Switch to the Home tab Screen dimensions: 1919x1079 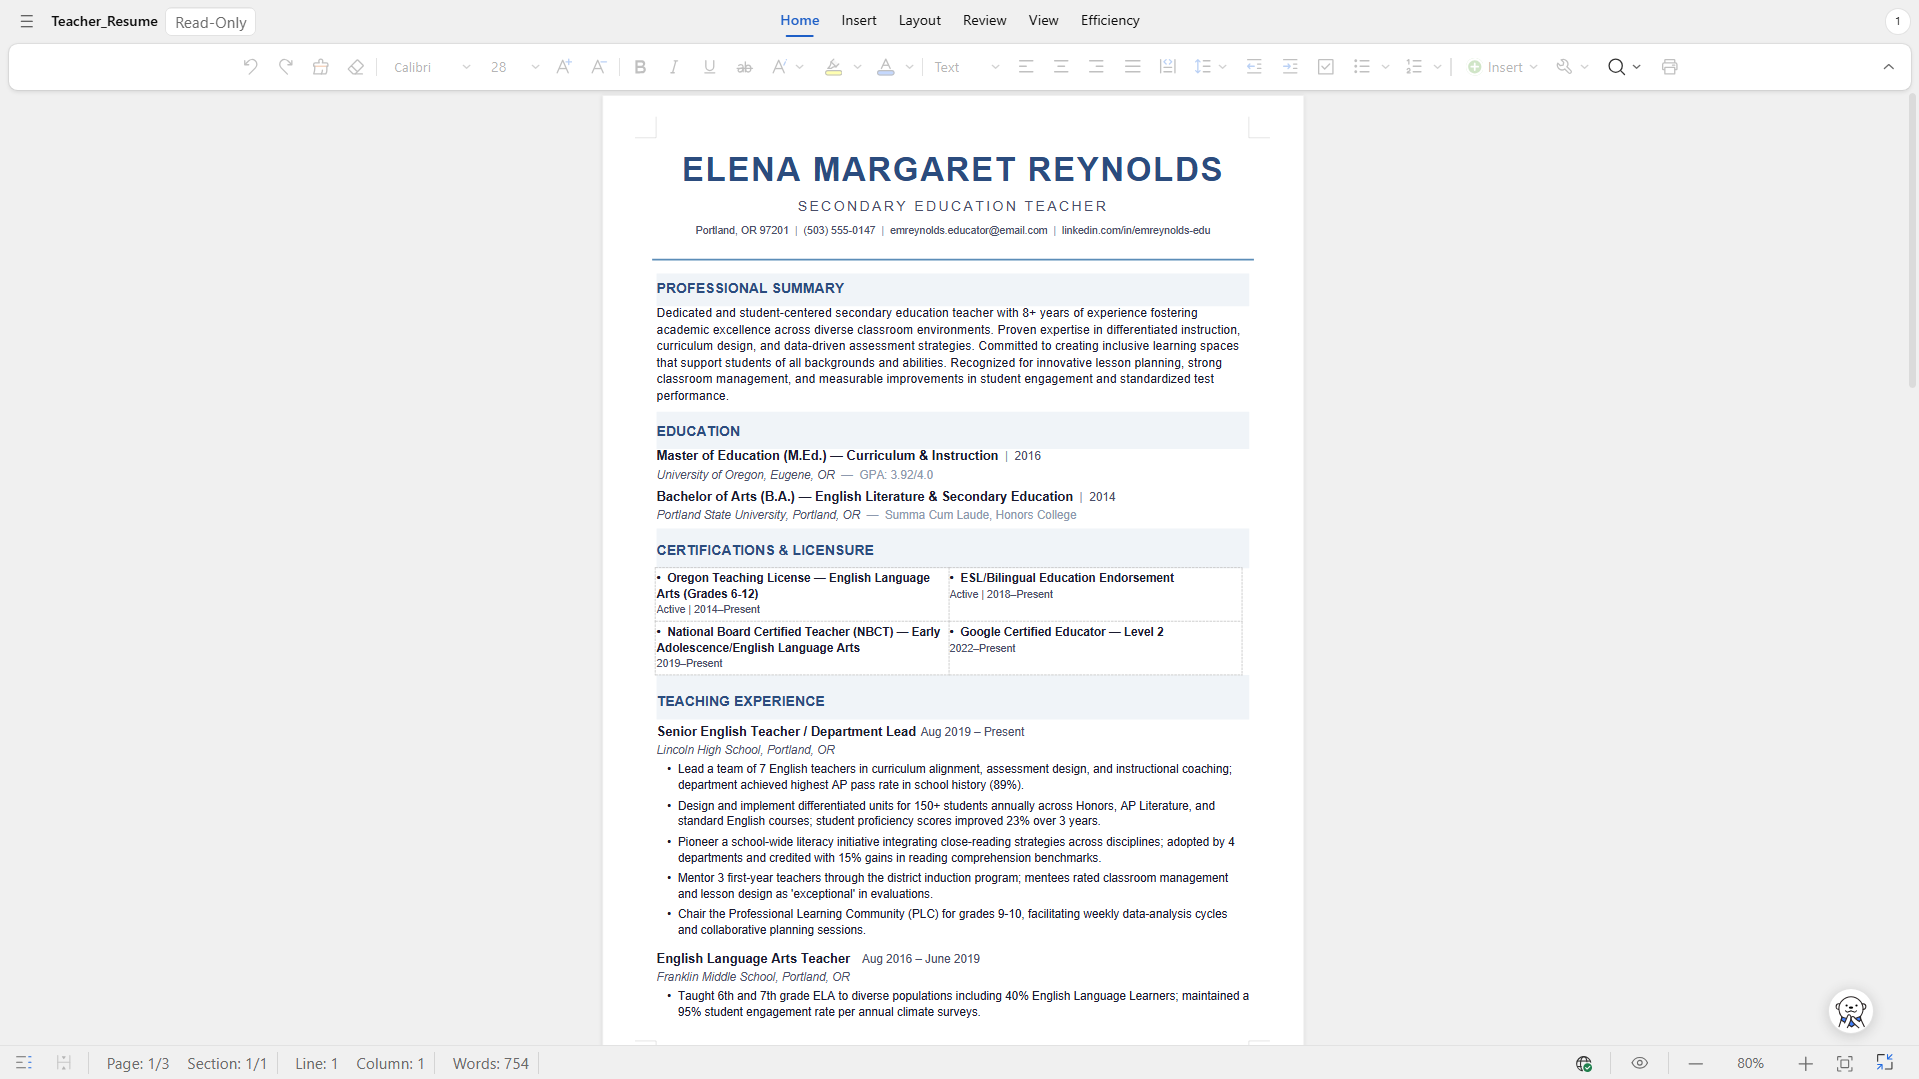tap(800, 20)
